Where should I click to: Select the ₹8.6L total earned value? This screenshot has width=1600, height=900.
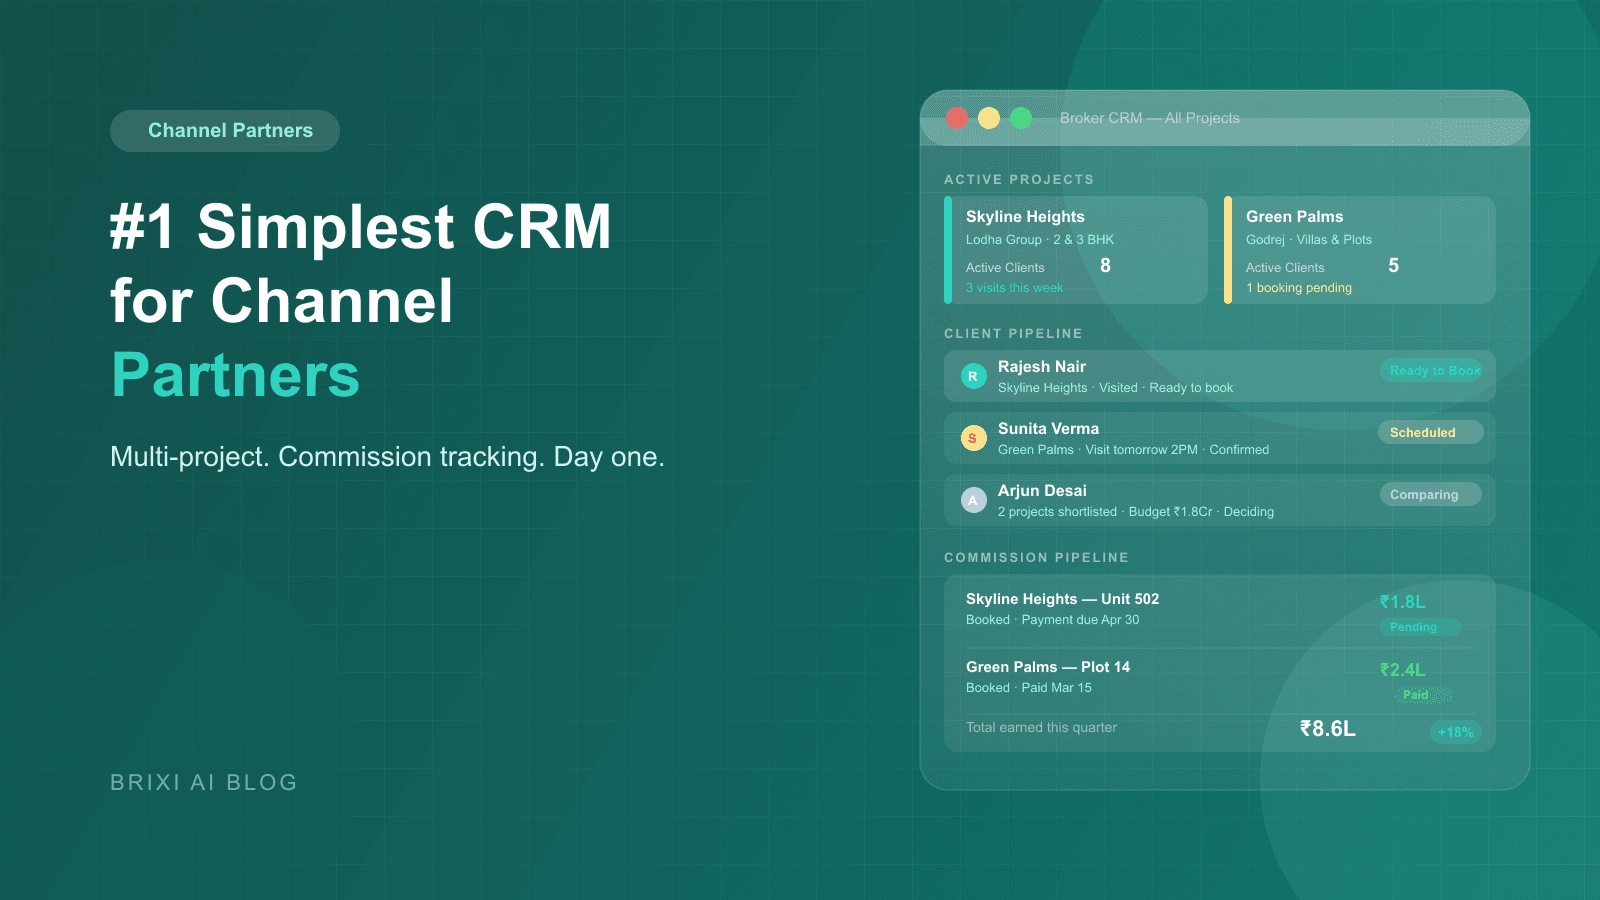click(1328, 729)
